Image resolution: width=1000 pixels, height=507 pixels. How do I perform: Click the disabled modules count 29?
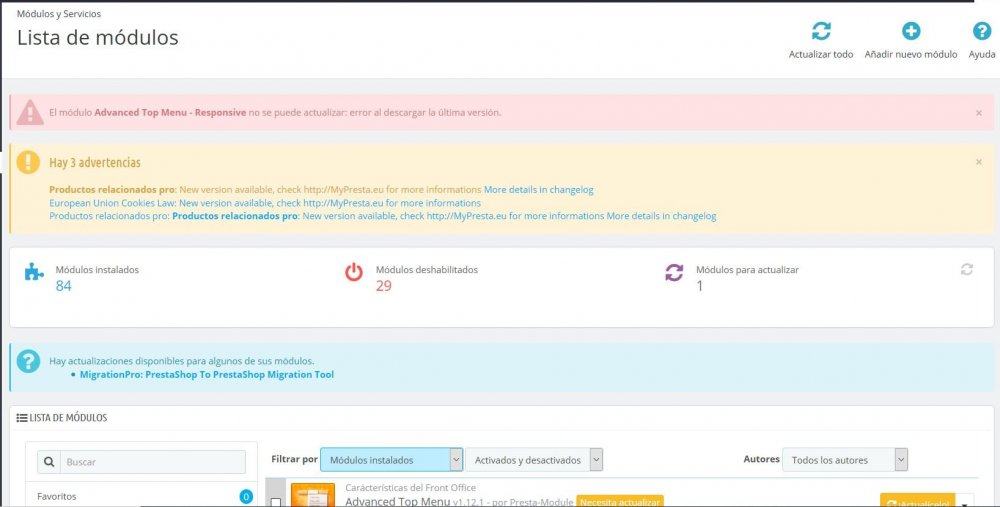click(383, 286)
